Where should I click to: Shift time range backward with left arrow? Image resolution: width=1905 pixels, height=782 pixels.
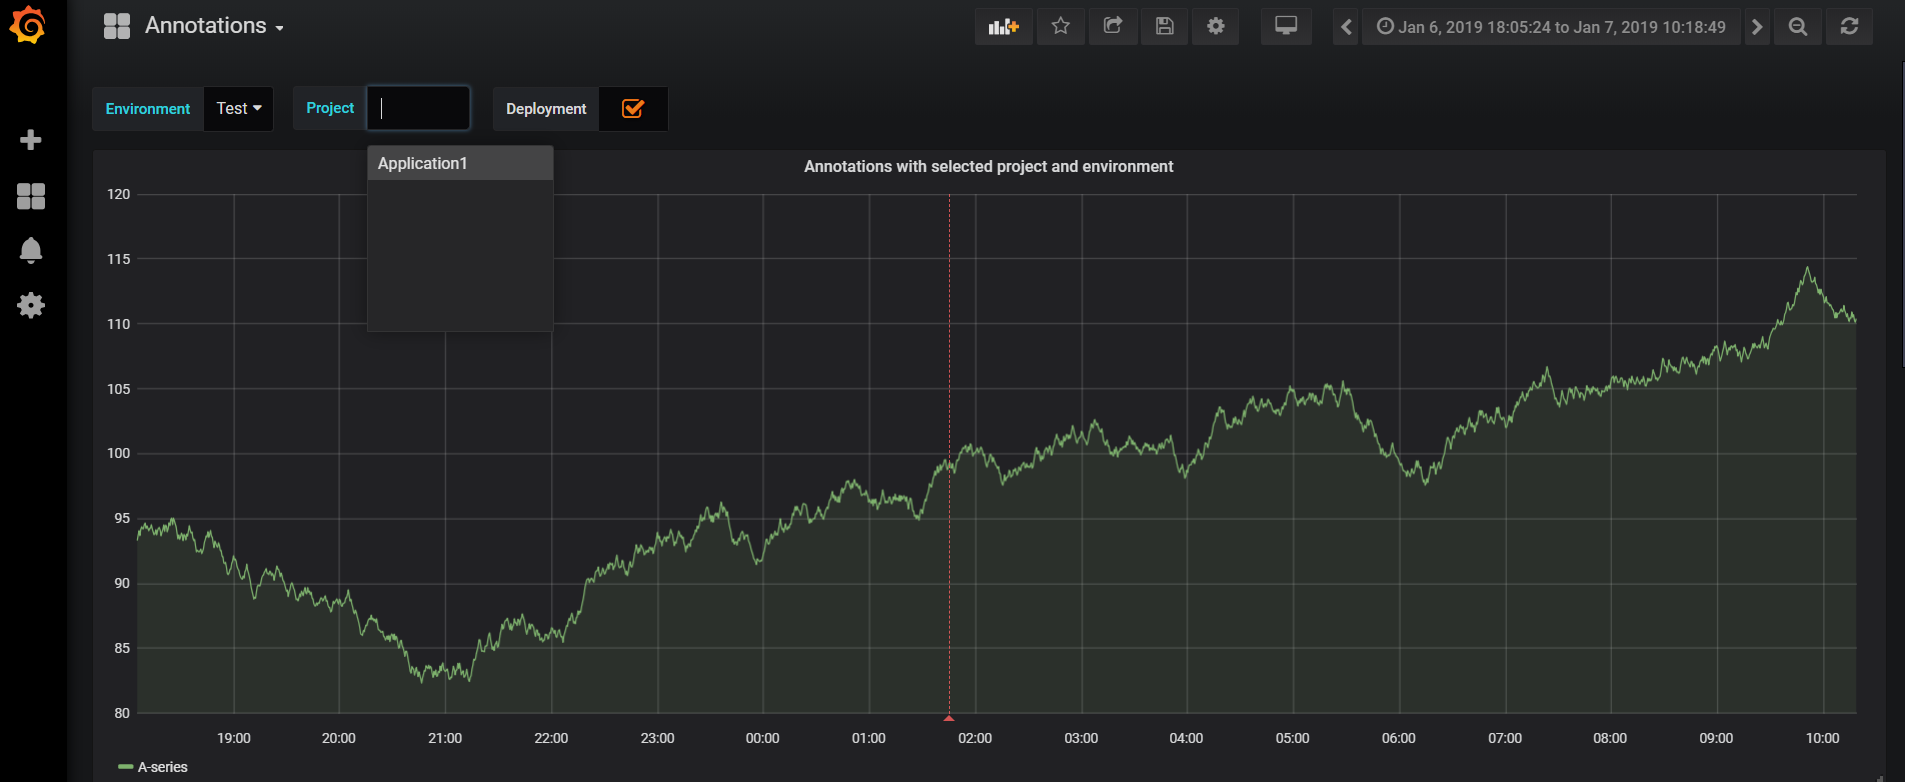pyautogui.click(x=1346, y=27)
